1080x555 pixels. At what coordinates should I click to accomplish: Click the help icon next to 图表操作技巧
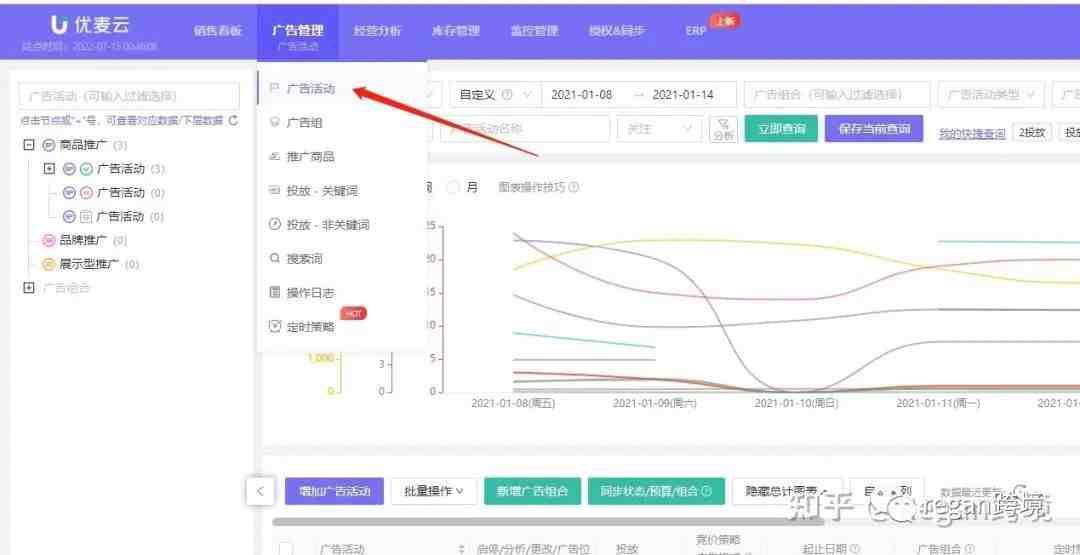pos(573,187)
